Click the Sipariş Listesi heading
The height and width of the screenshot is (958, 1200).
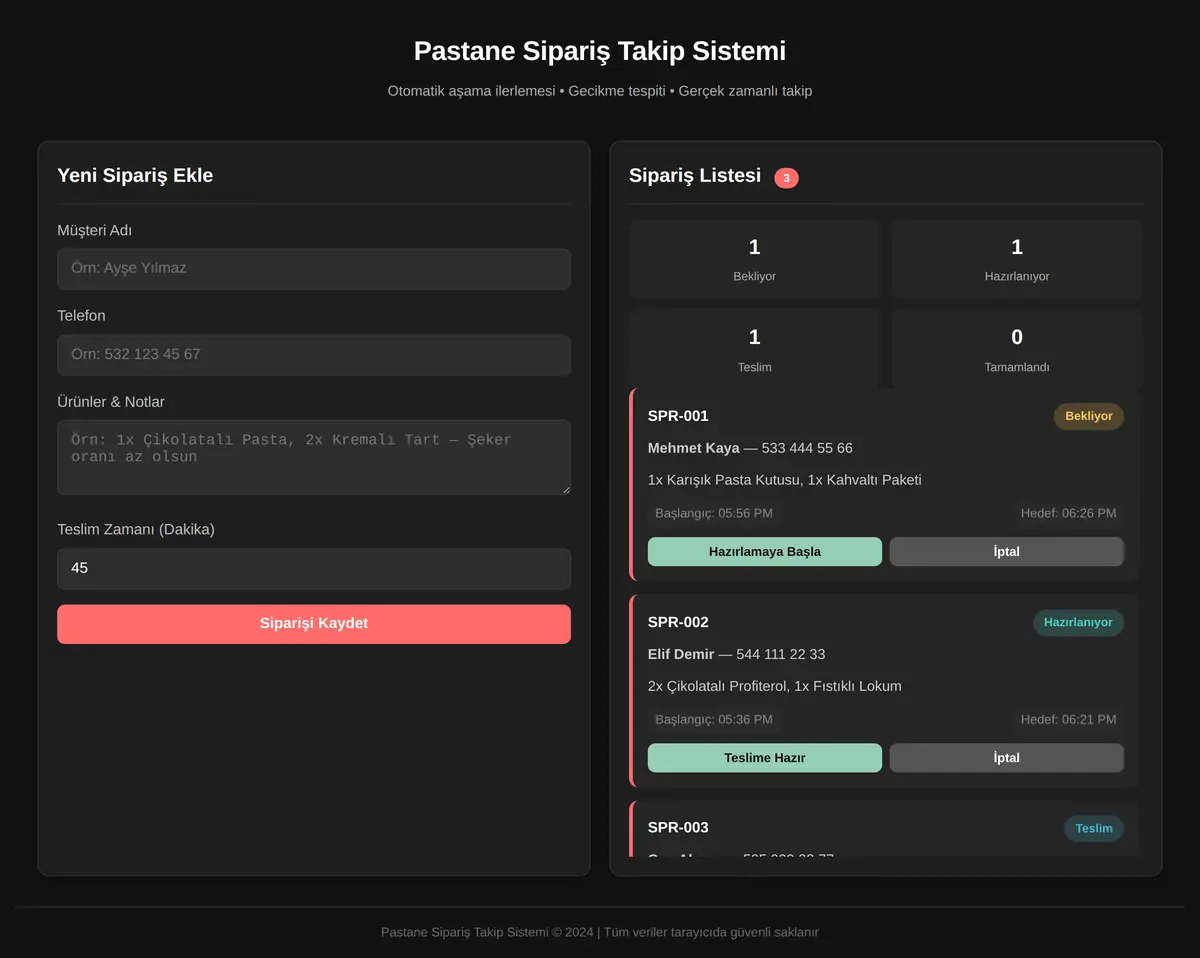click(x=695, y=175)
